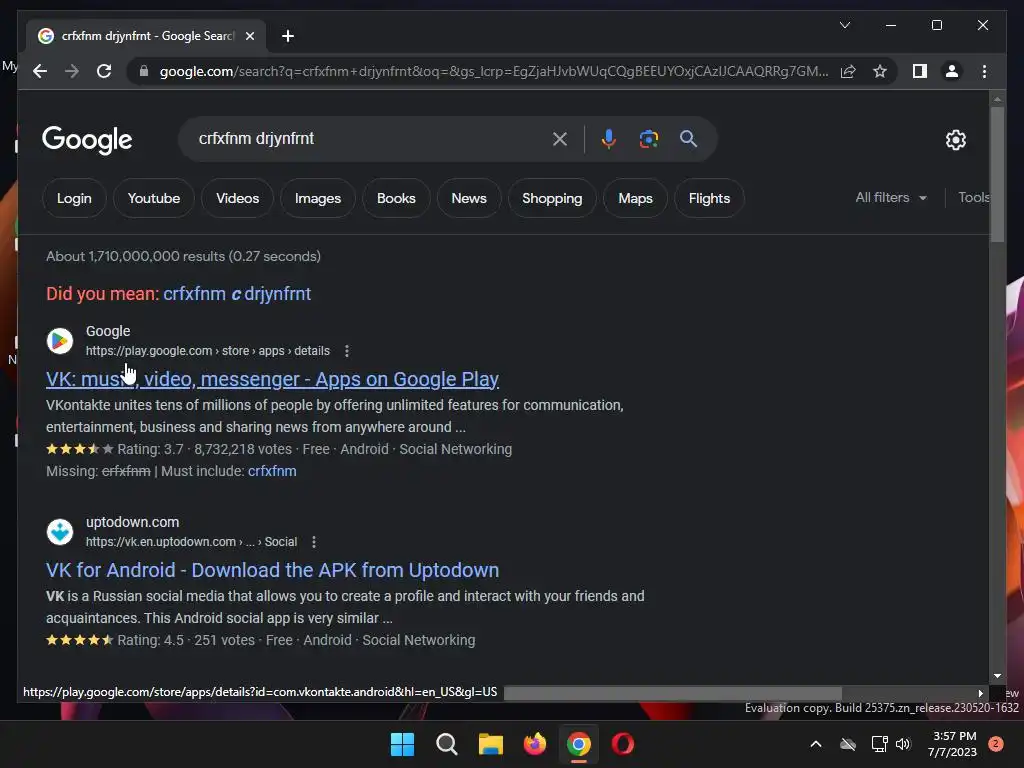Open the clock and date flyout

(x=953, y=744)
